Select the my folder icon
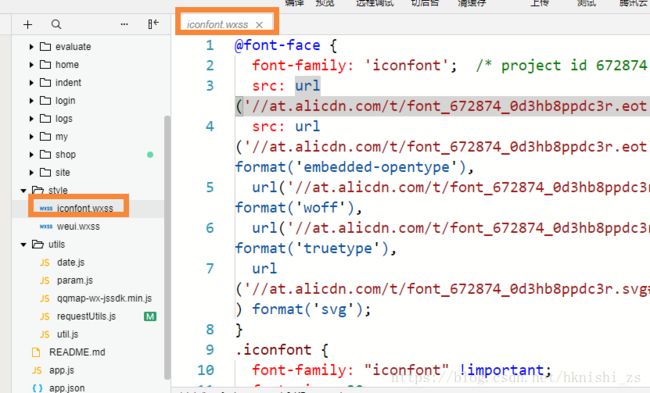This screenshot has height=393, width=650. coord(45,136)
